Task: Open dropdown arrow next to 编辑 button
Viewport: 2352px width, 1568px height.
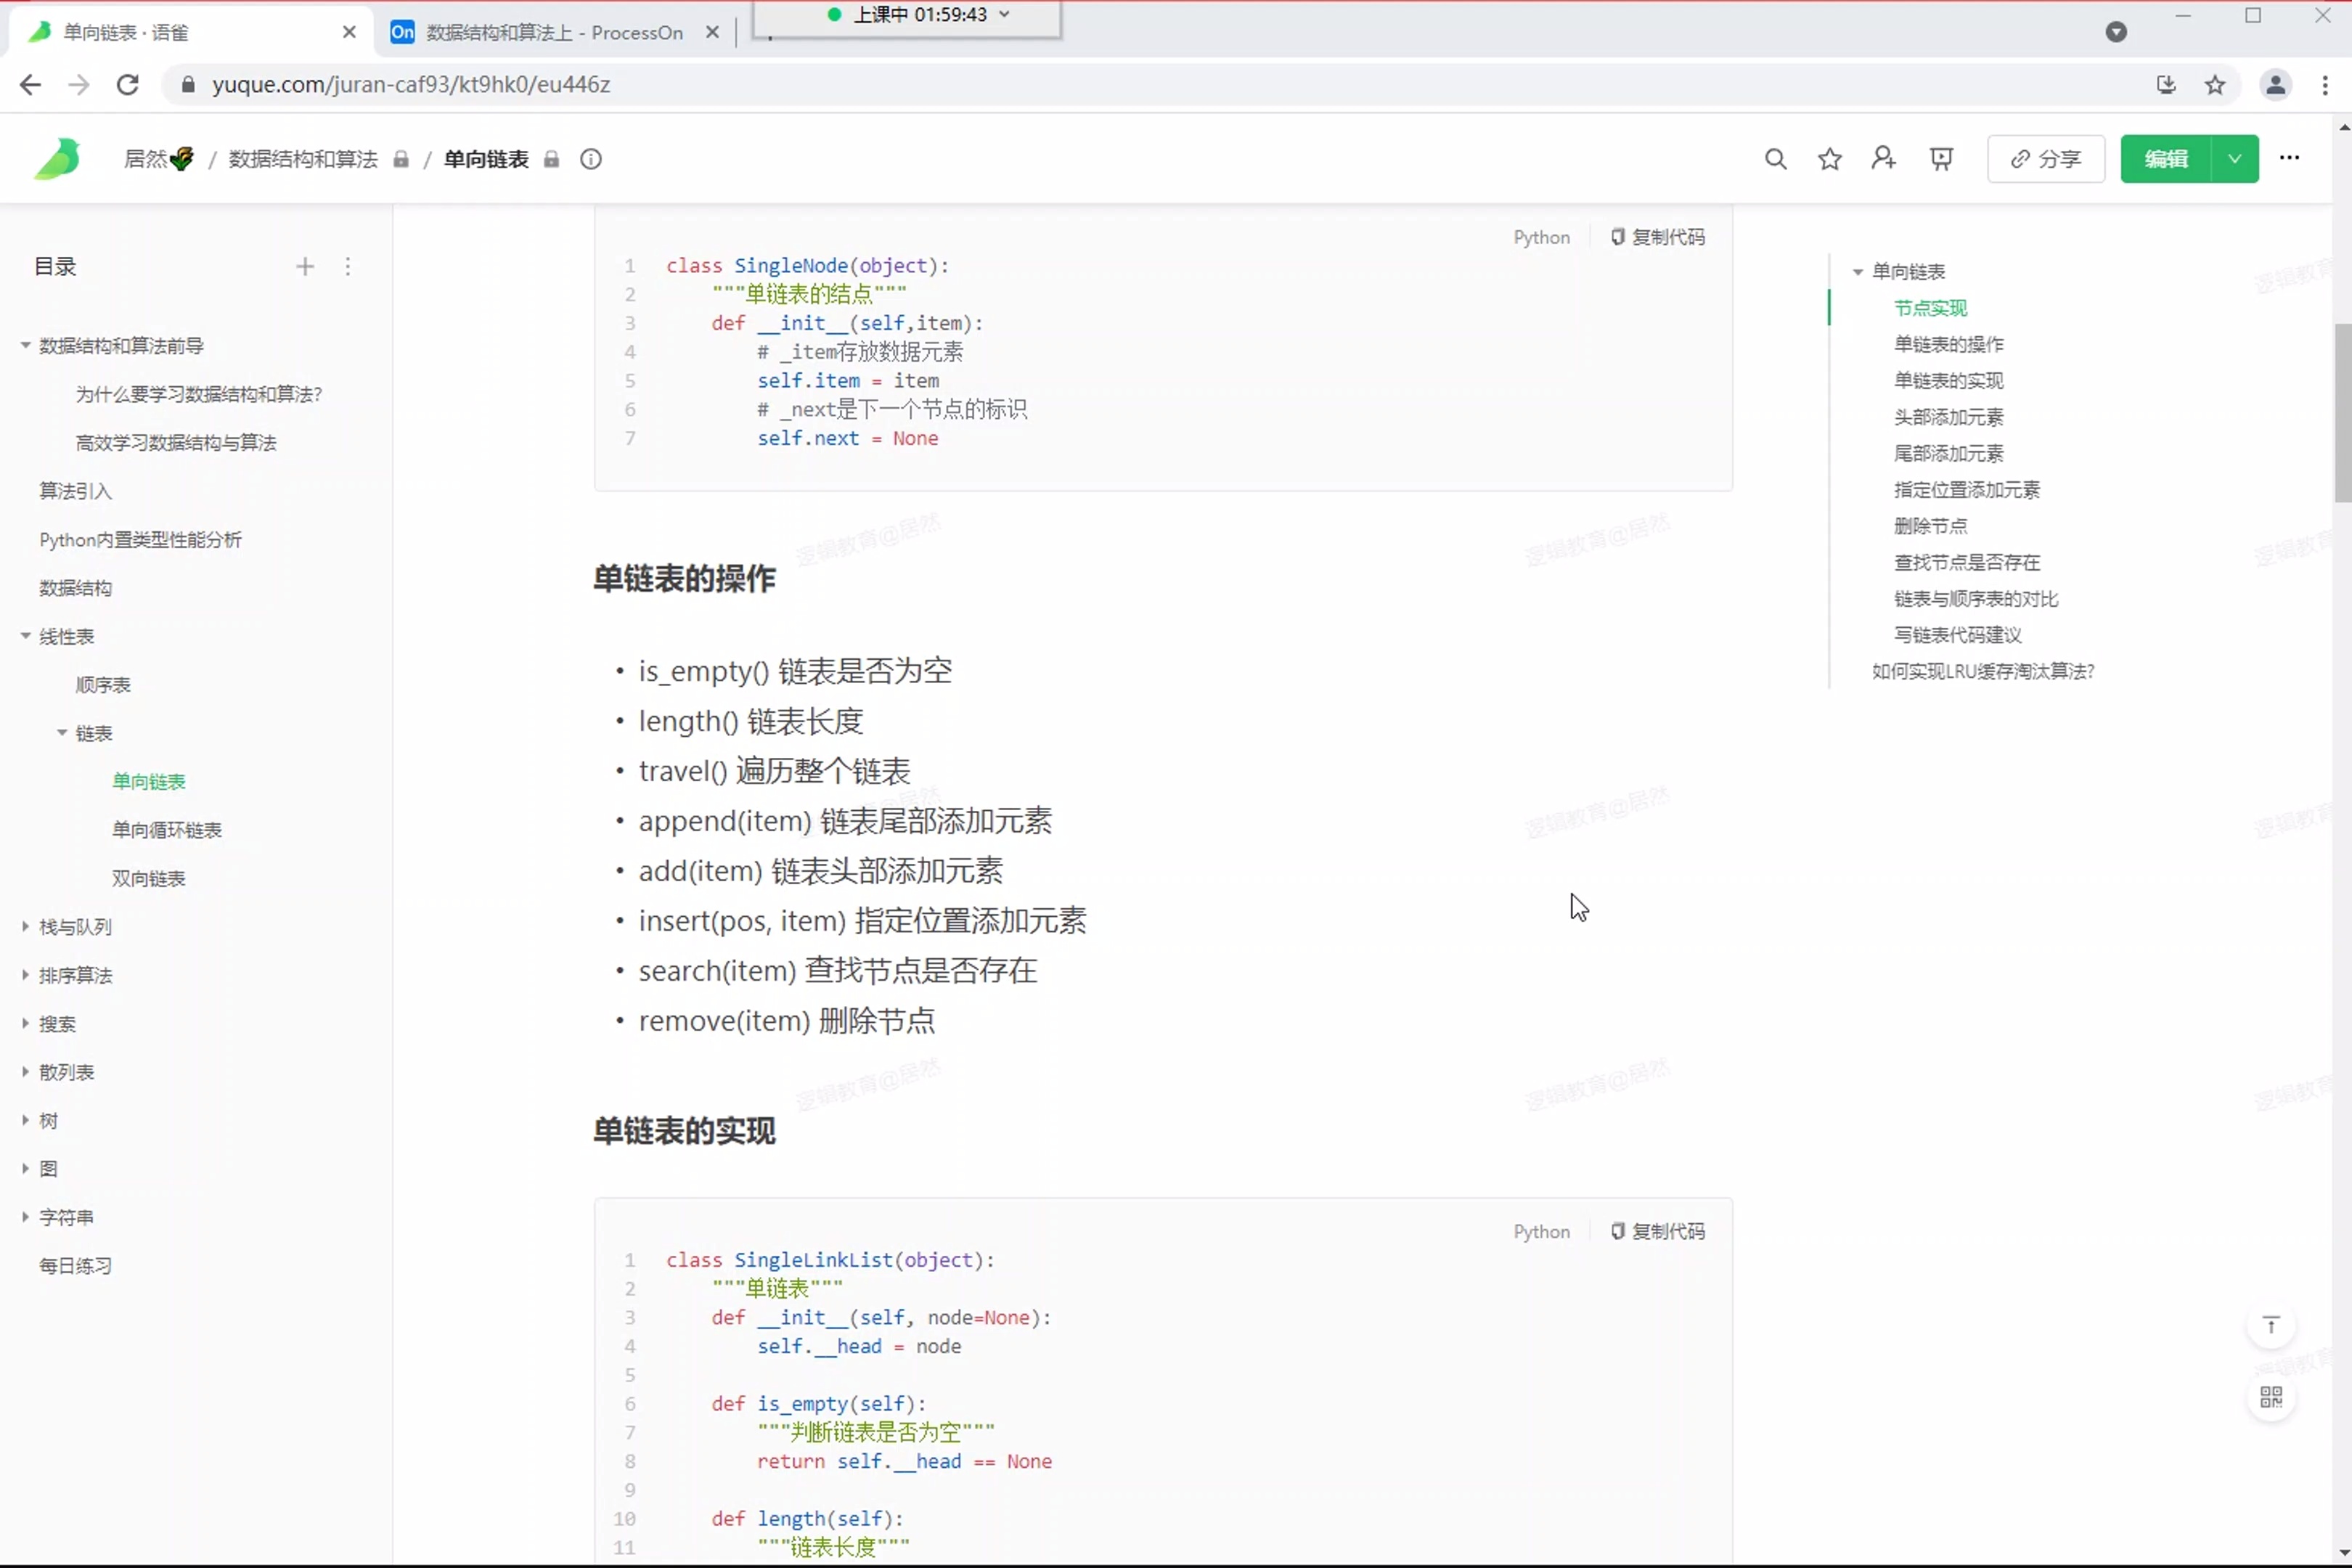Action: pyautogui.click(x=2234, y=159)
